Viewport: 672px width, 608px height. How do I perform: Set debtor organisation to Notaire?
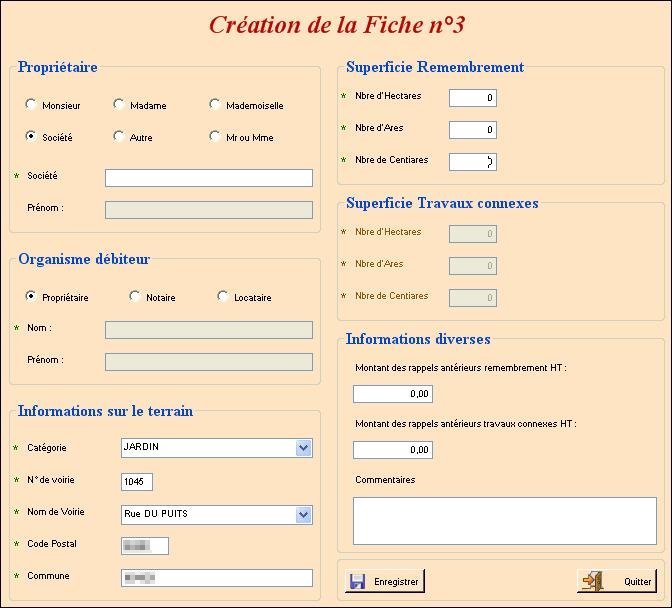point(135,296)
